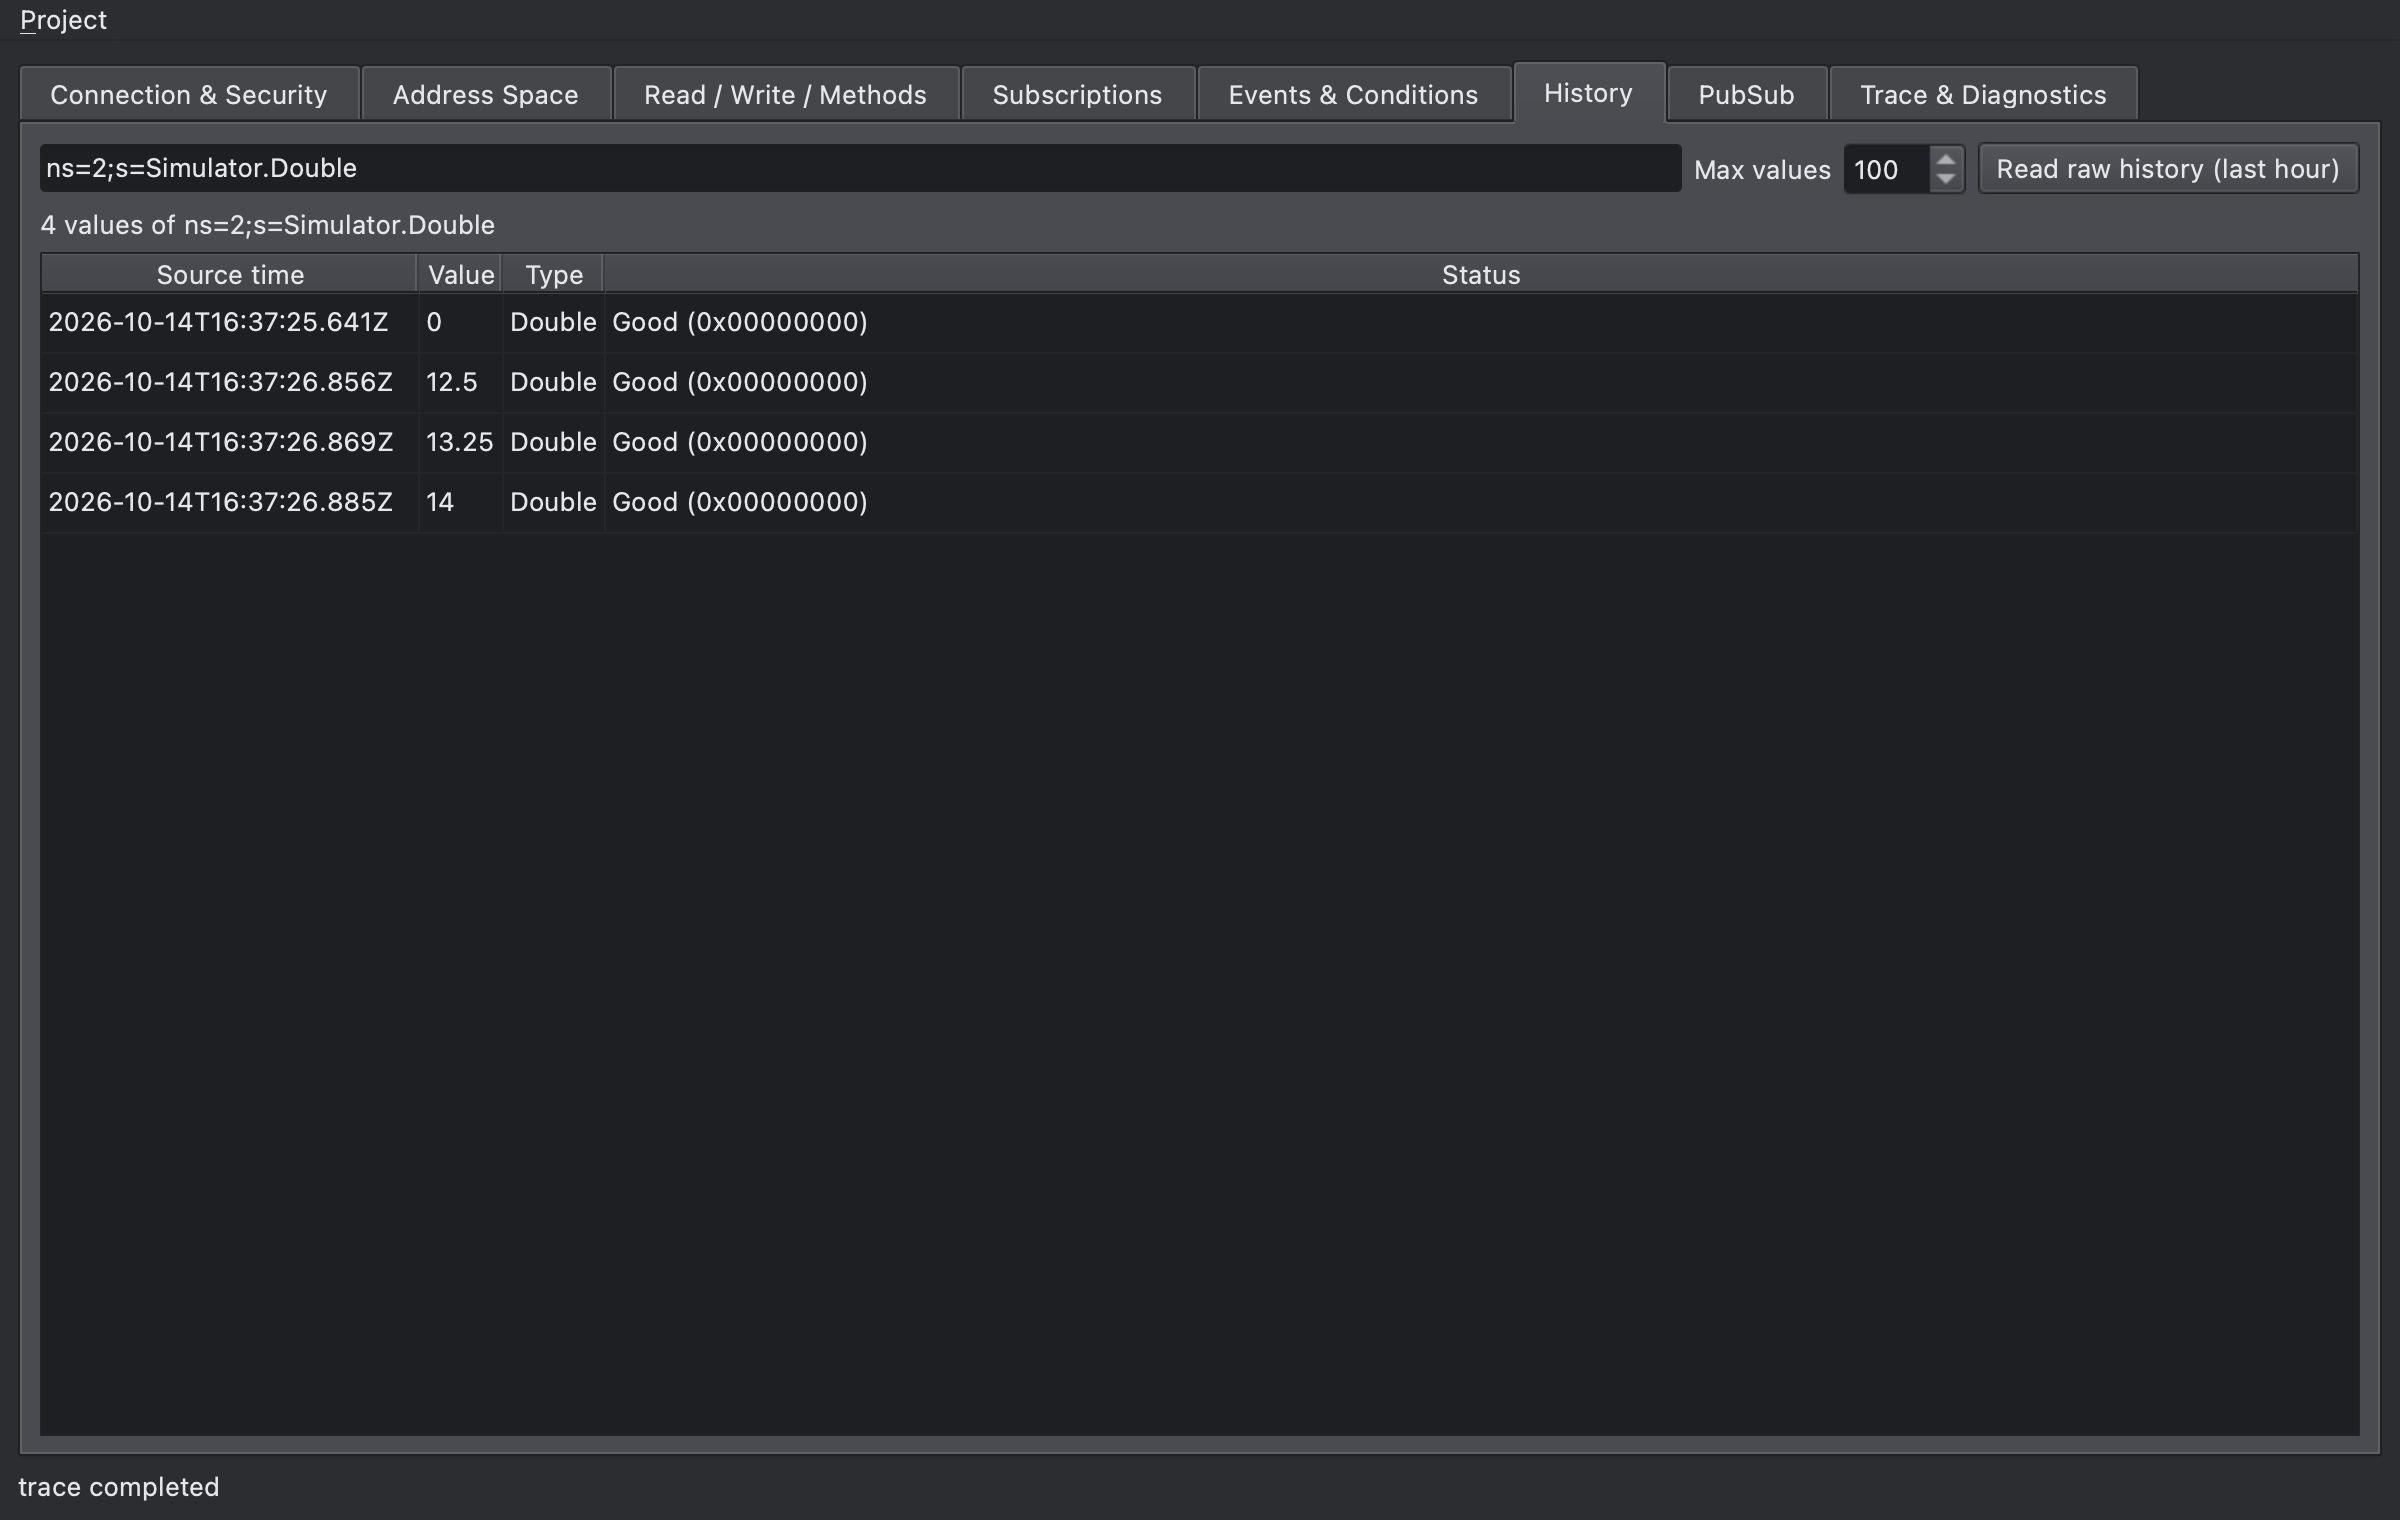Switch to the PubSub tab
Screen dimensions: 2400x1520
pyautogui.click(x=1746, y=95)
